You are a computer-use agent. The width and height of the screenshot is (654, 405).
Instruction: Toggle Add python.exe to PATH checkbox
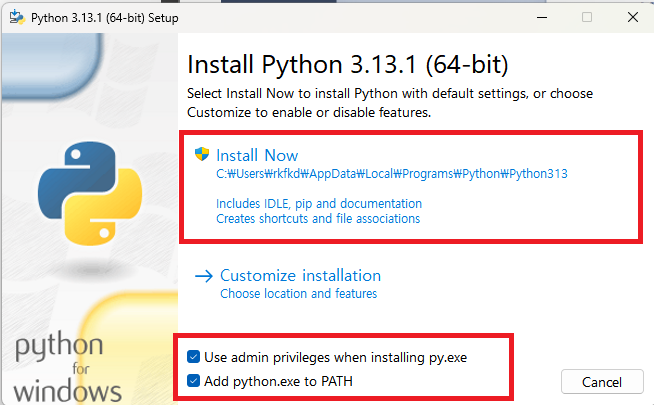[x=193, y=381]
